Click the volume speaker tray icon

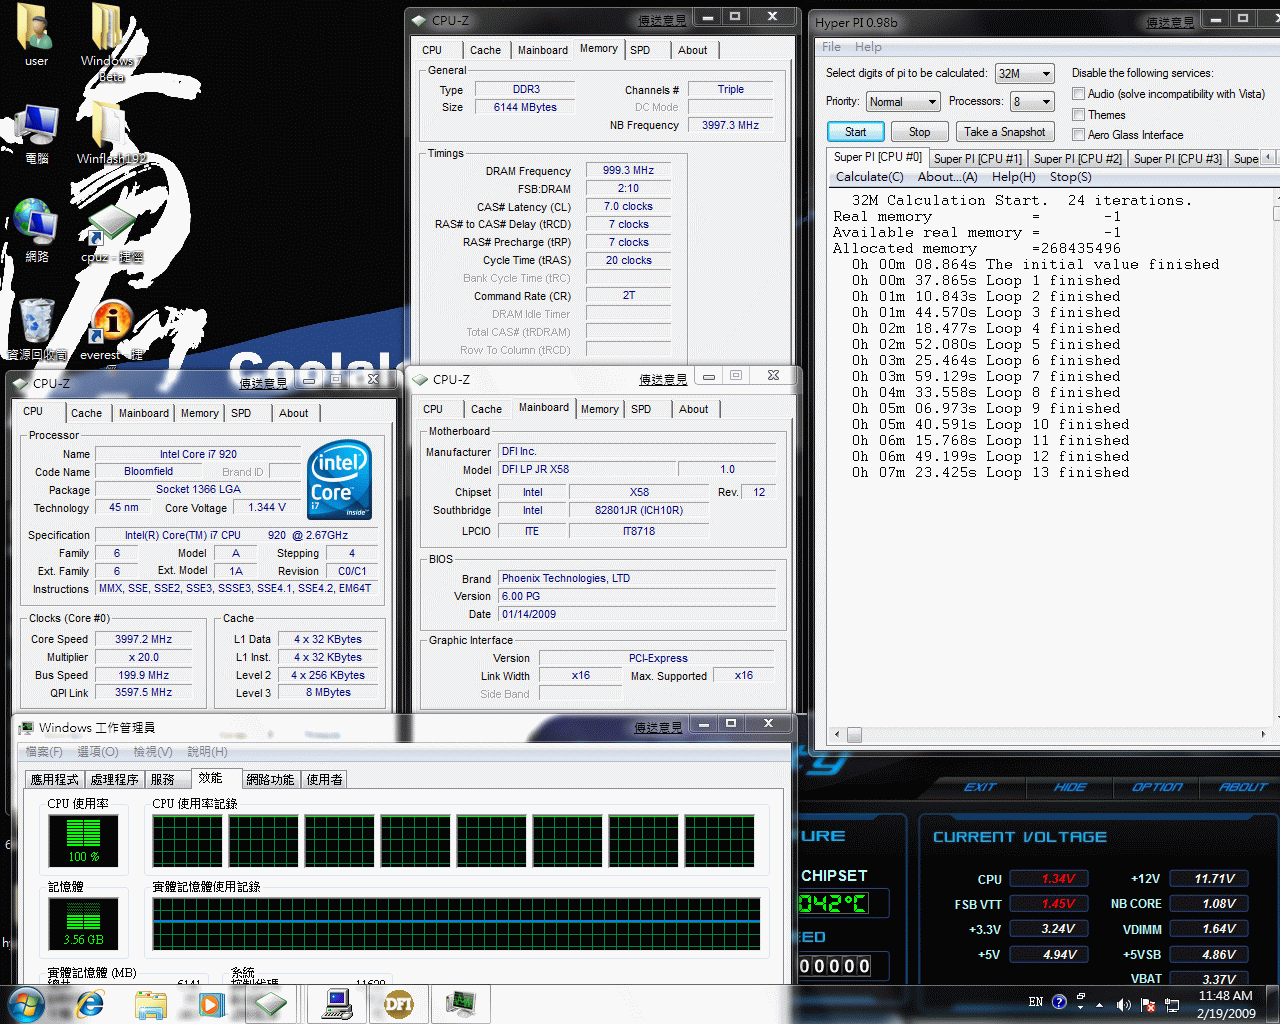[1123, 1004]
